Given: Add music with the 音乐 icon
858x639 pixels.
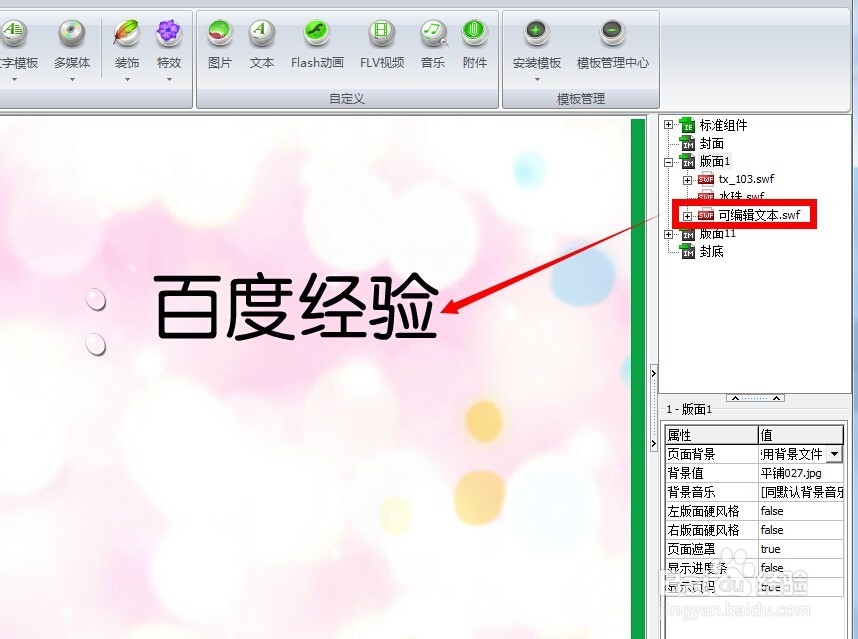Looking at the screenshot, I should [x=433, y=33].
